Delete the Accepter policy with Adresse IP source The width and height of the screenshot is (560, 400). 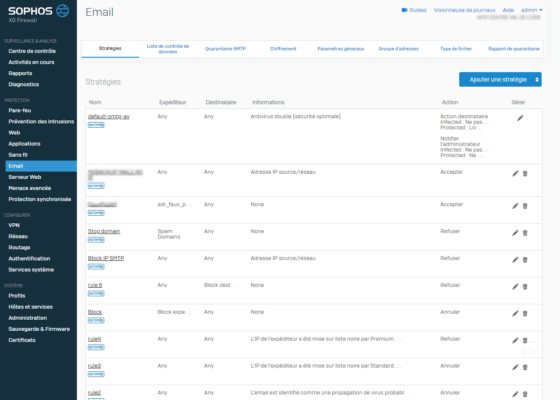tap(525, 174)
